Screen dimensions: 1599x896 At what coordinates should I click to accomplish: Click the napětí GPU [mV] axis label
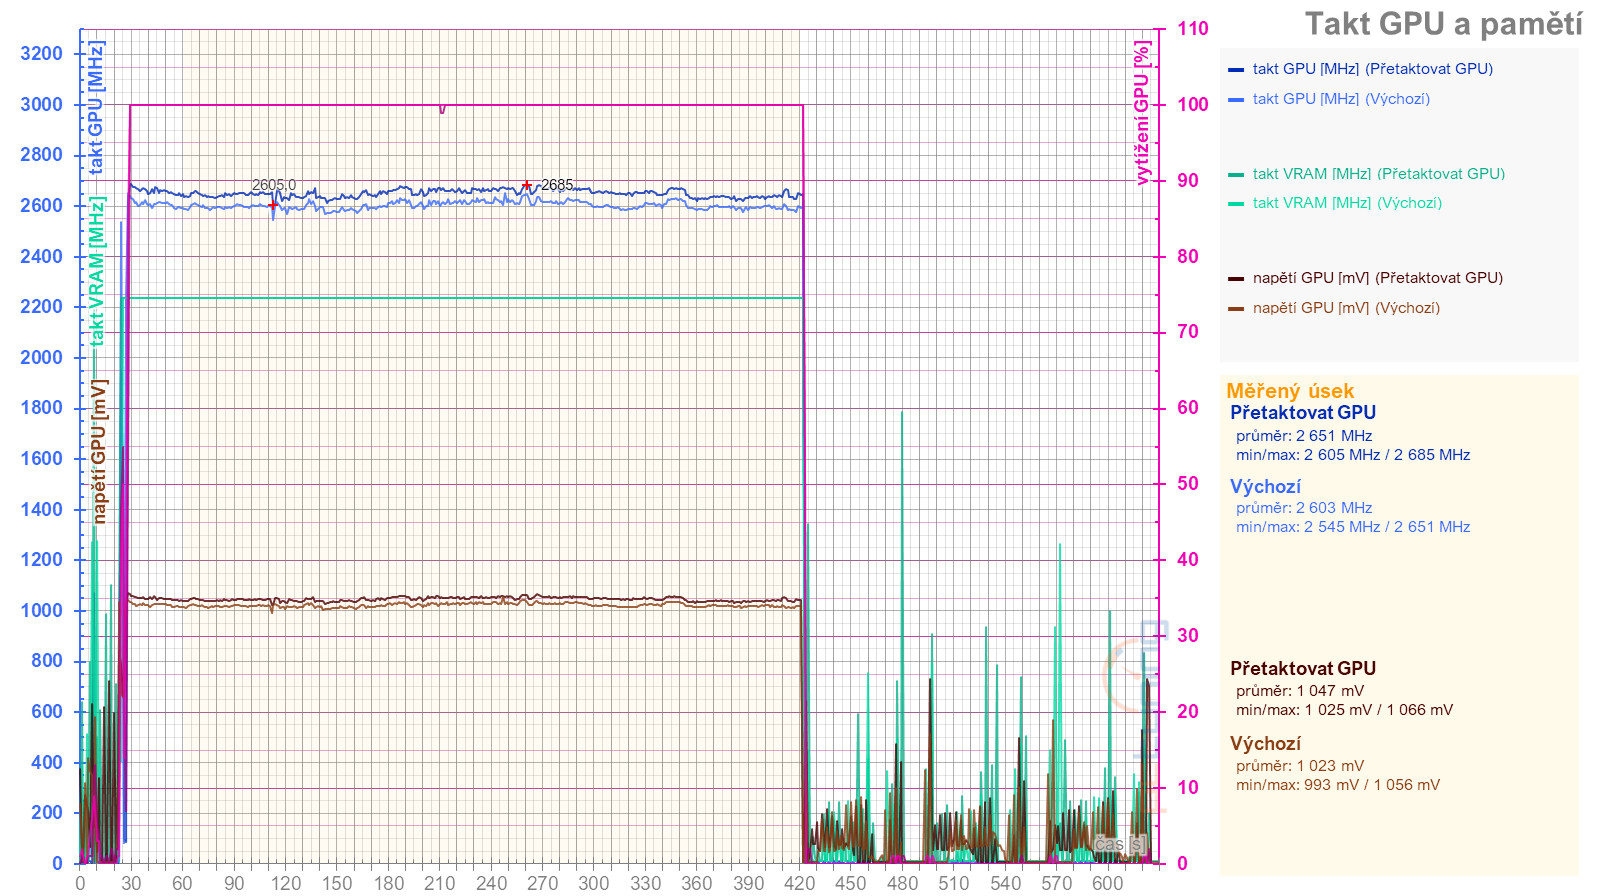(x=98, y=451)
